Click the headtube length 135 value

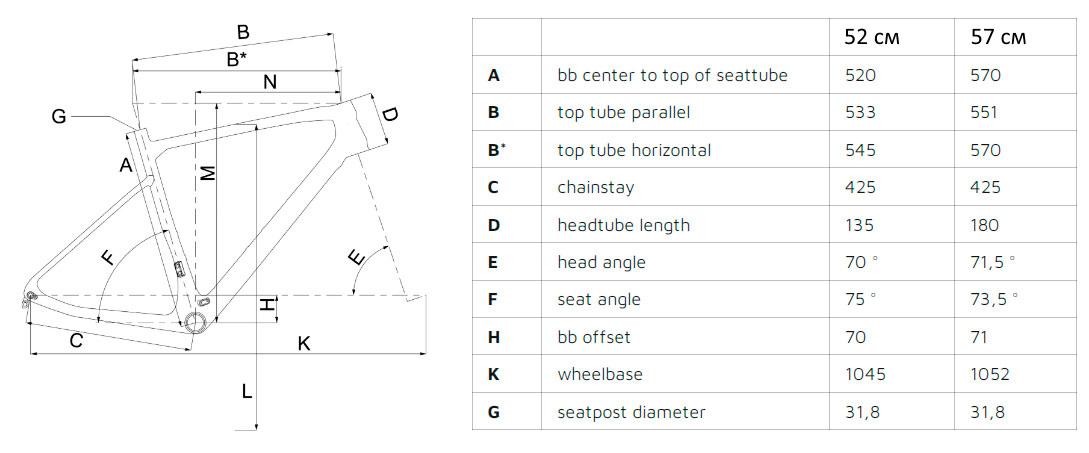coord(860,225)
